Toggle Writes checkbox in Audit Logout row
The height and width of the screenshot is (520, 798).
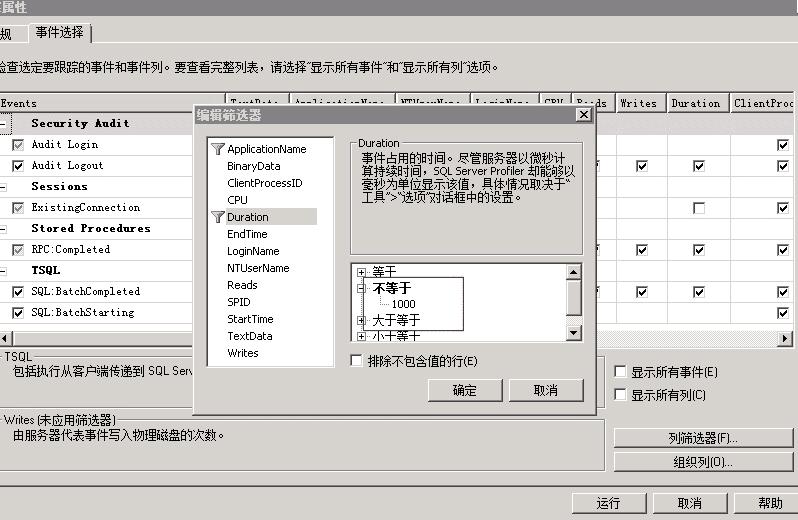pos(642,166)
